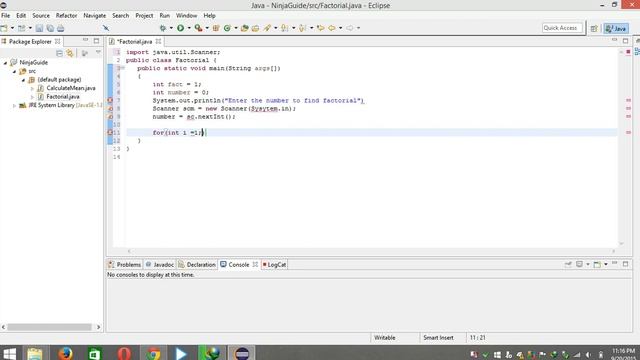Save the file using the Save icon
This screenshot has height=360, width=640.
pos(39,28)
